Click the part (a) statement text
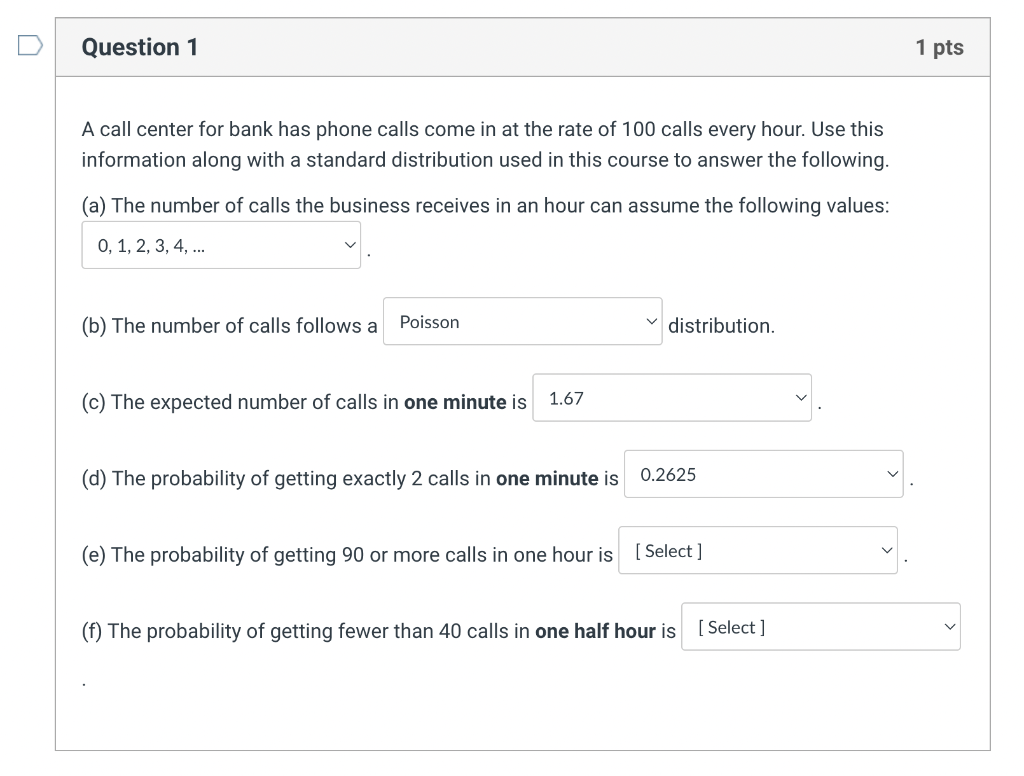Viewport: 1024px width, 776px height. click(x=485, y=206)
